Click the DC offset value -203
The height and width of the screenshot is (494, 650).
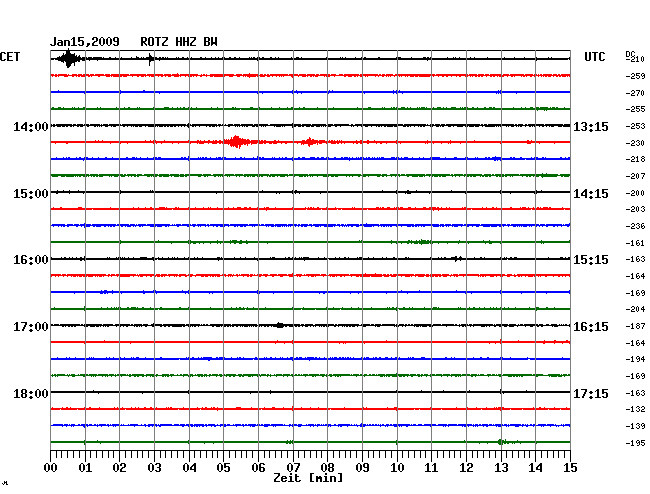pos(635,209)
